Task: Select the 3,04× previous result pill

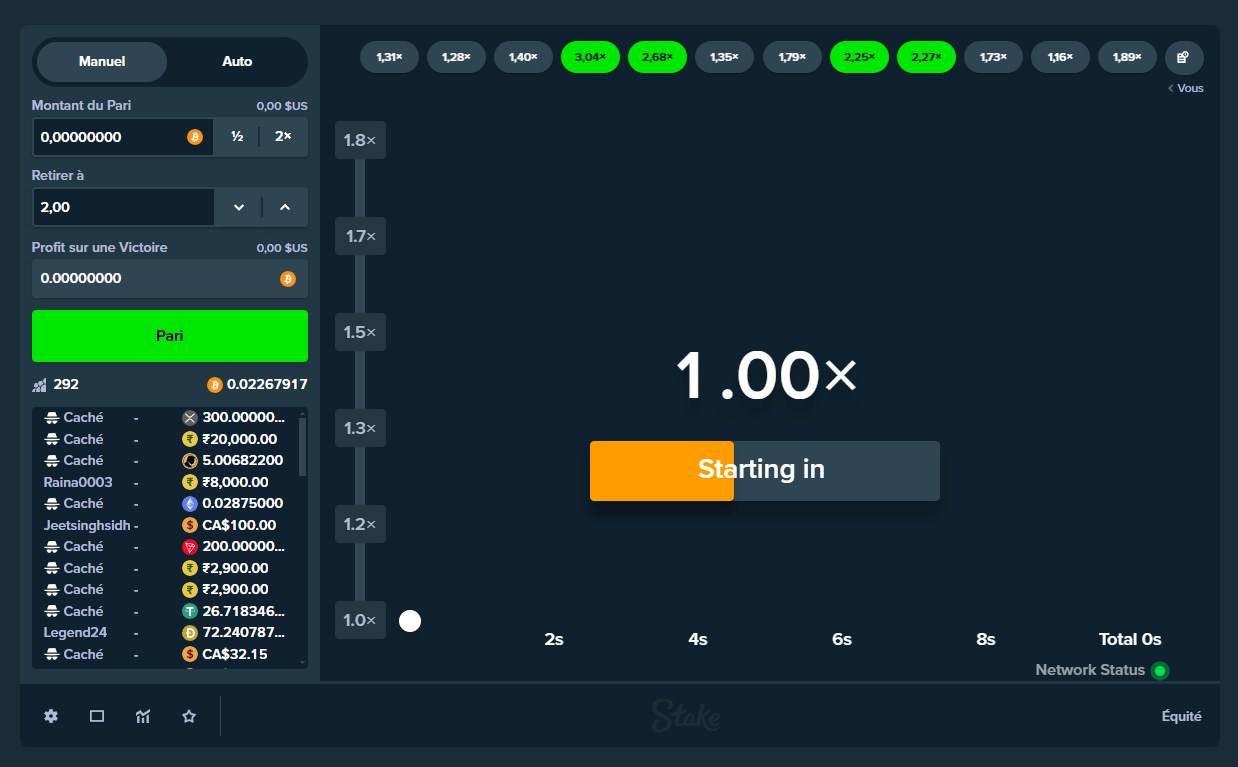Action: tap(590, 57)
